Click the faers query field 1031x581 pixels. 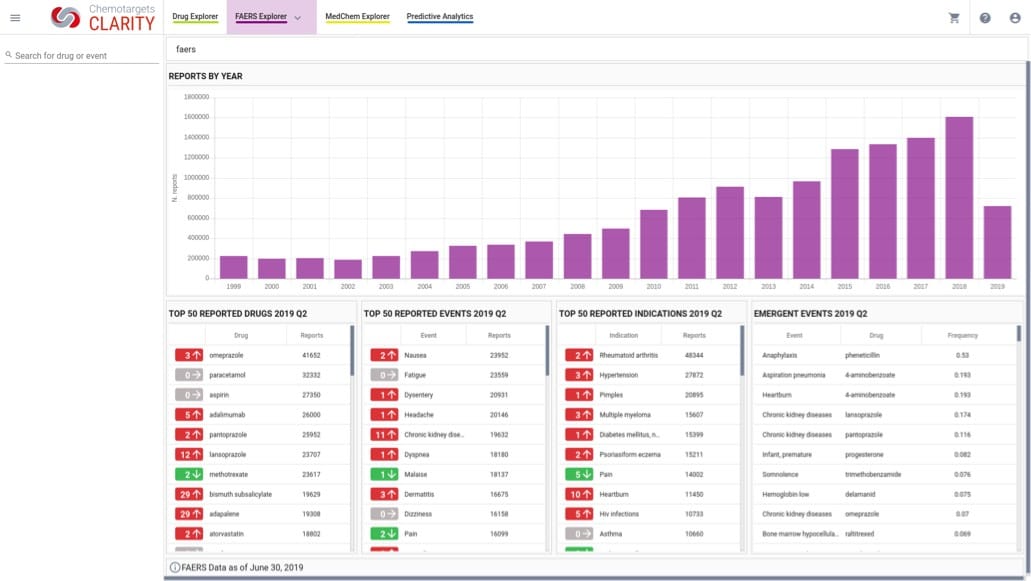[596, 49]
